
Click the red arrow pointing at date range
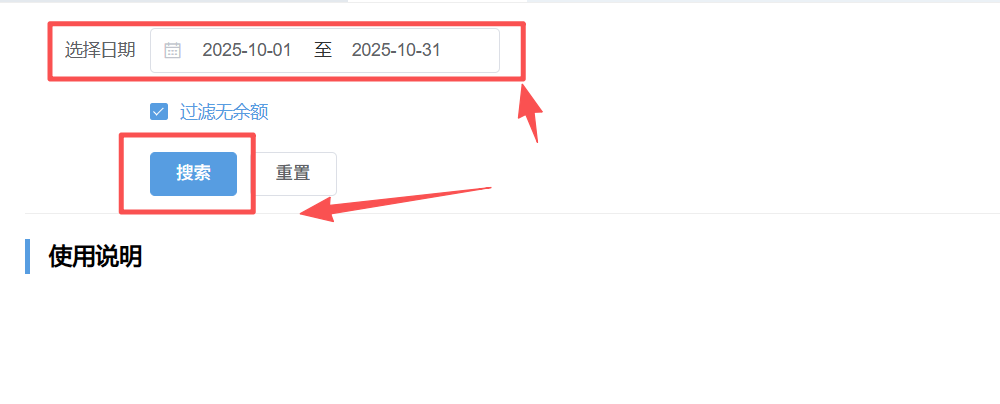pos(531,114)
